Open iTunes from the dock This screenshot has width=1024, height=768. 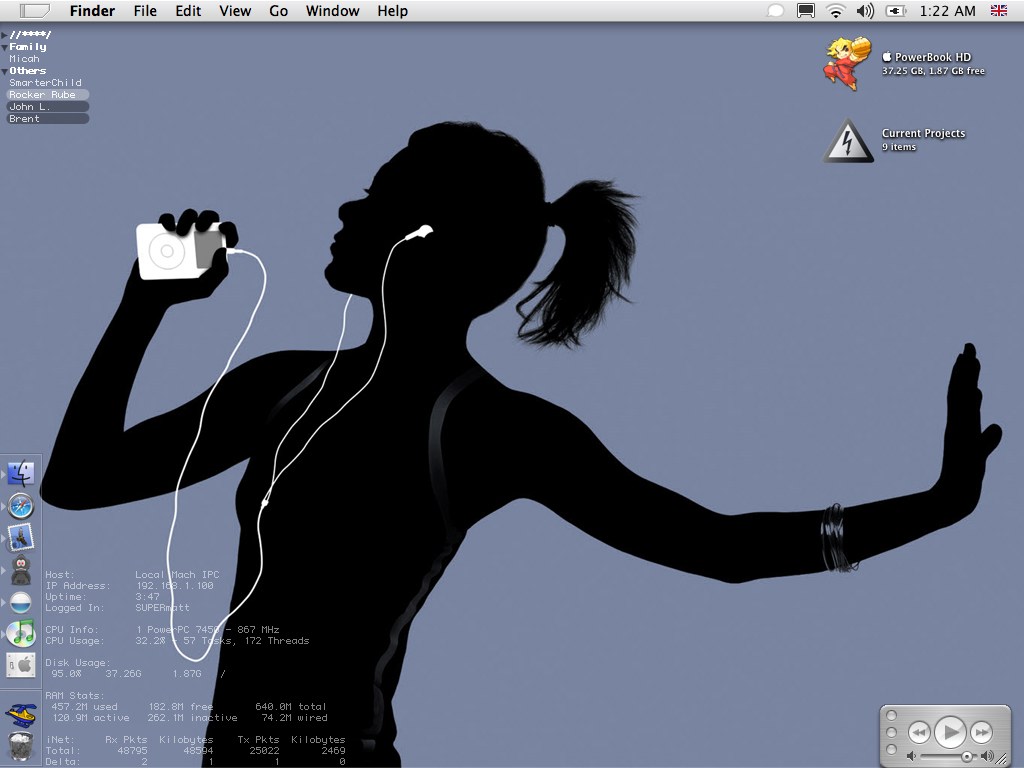(21, 633)
